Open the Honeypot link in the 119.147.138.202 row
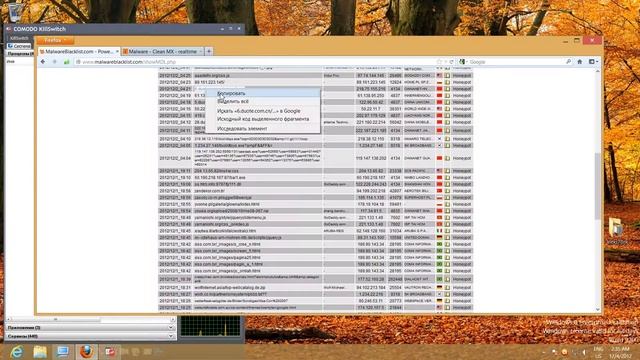Viewport: 640px width, 360px height. pos(462,158)
